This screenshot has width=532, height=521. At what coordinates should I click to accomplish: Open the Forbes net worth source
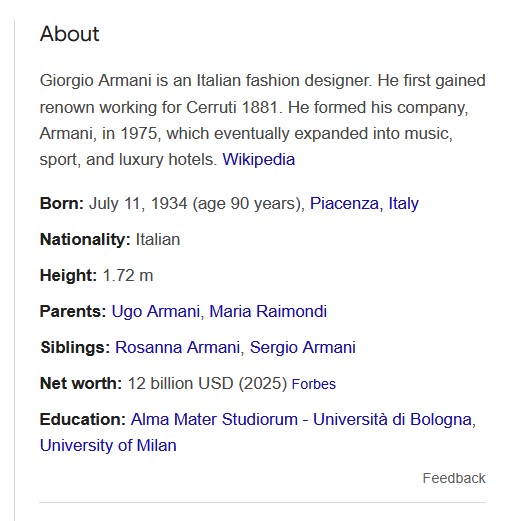pyautogui.click(x=314, y=384)
